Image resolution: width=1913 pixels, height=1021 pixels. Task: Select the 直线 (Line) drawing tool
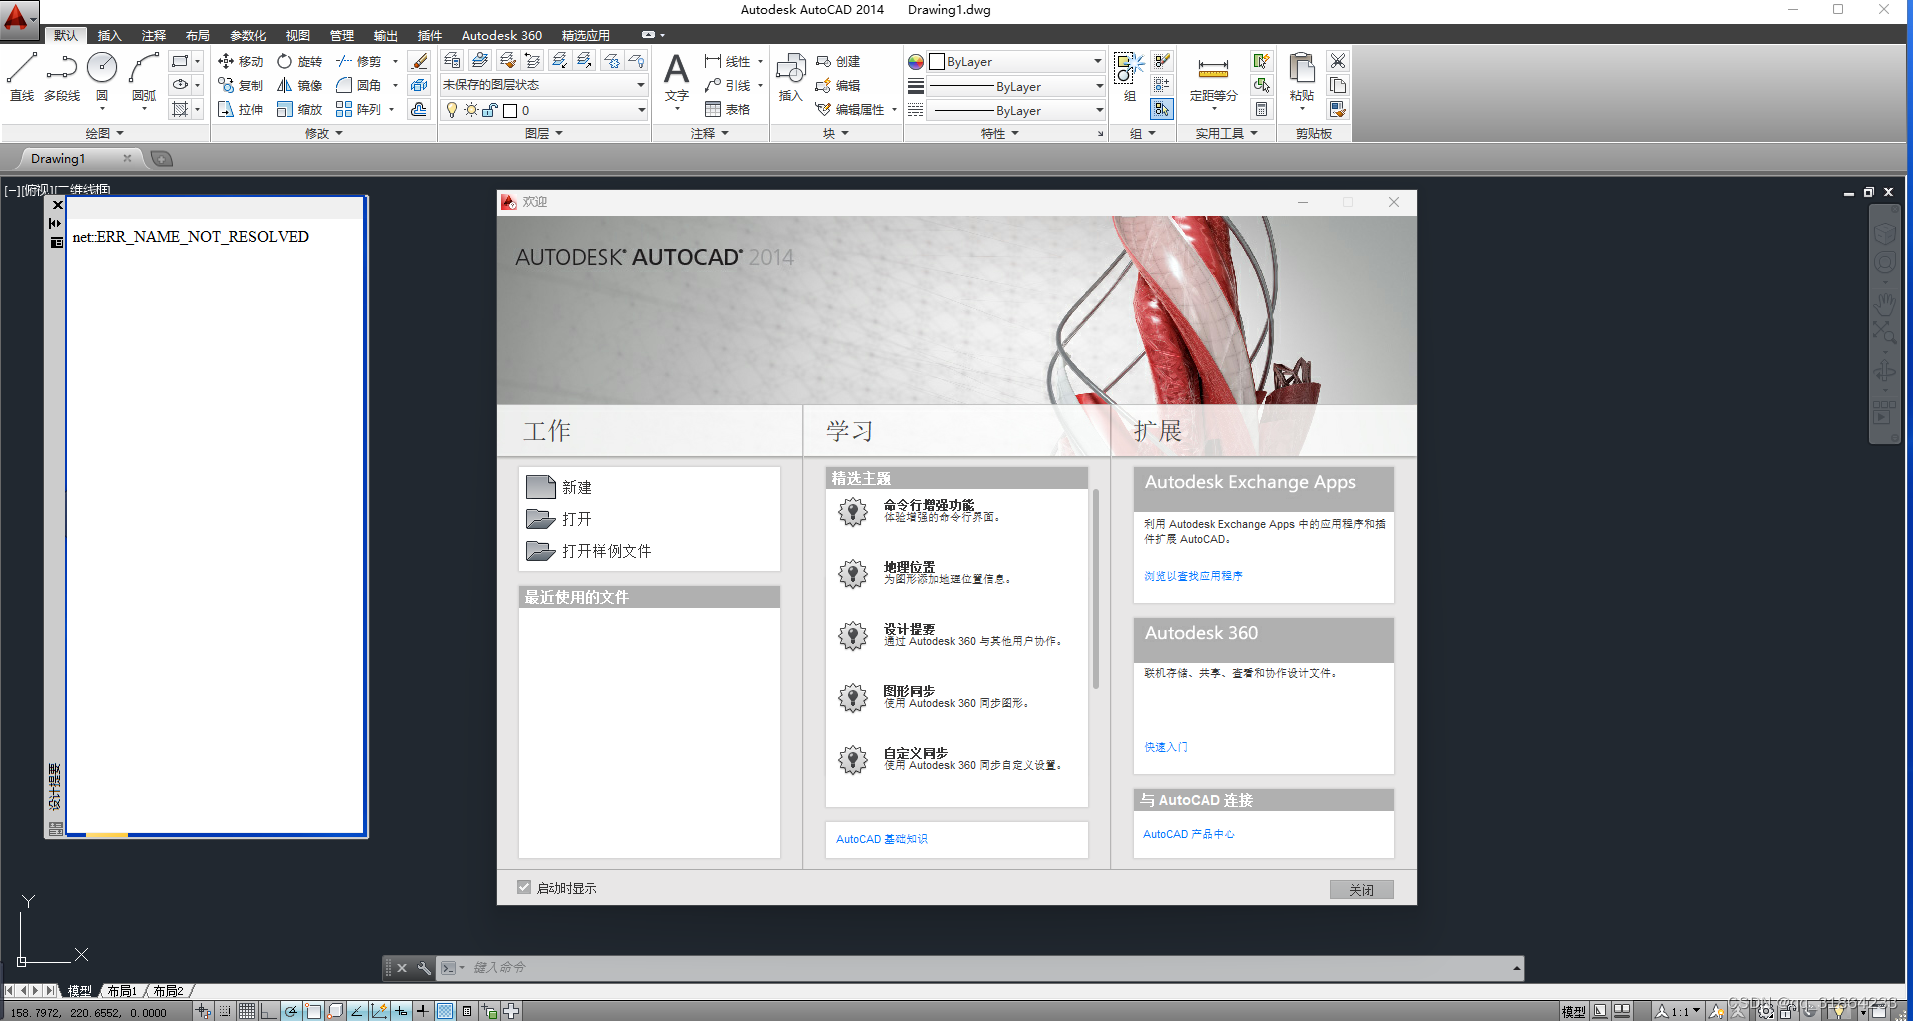(x=22, y=76)
